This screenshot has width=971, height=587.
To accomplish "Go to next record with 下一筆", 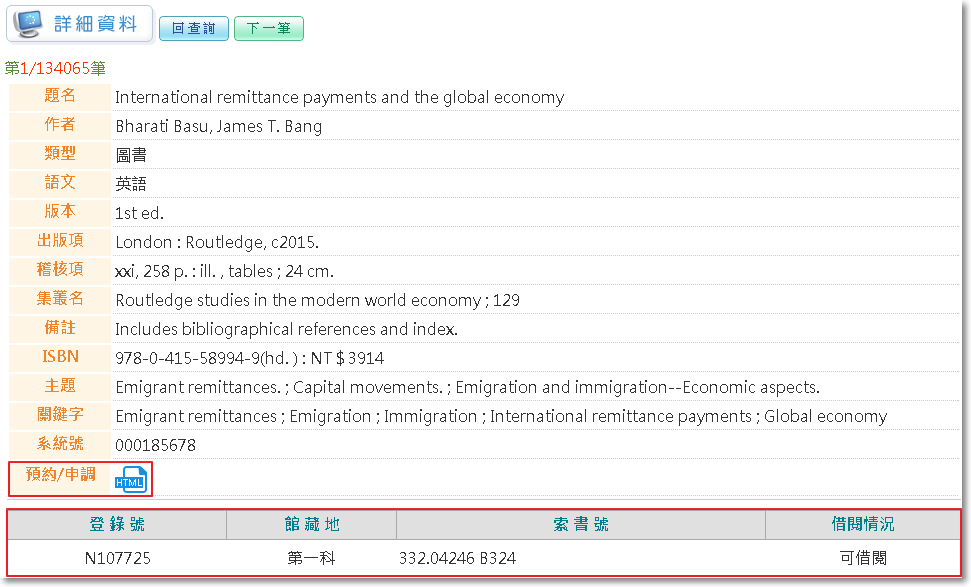I will click(268, 29).
